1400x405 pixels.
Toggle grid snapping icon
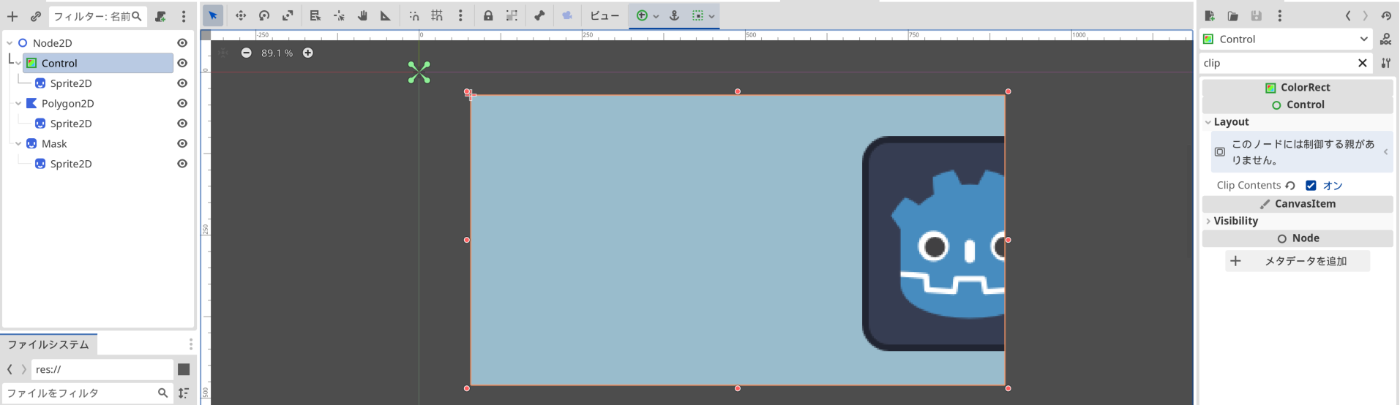(437, 16)
